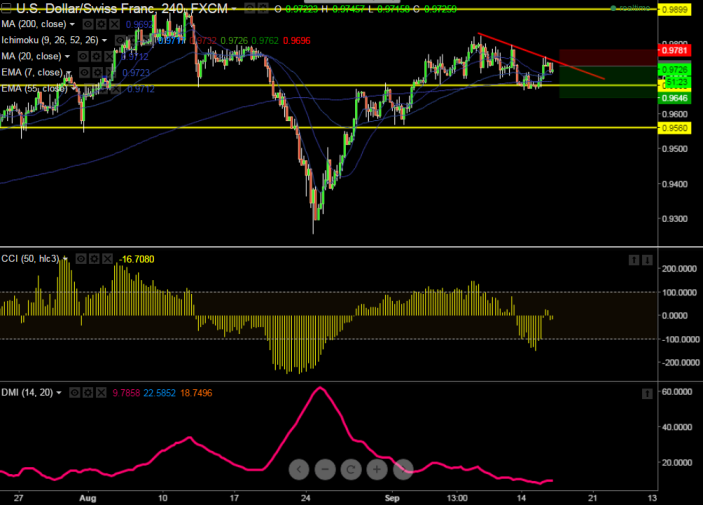Zoom in with the plus button

click(x=377, y=470)
